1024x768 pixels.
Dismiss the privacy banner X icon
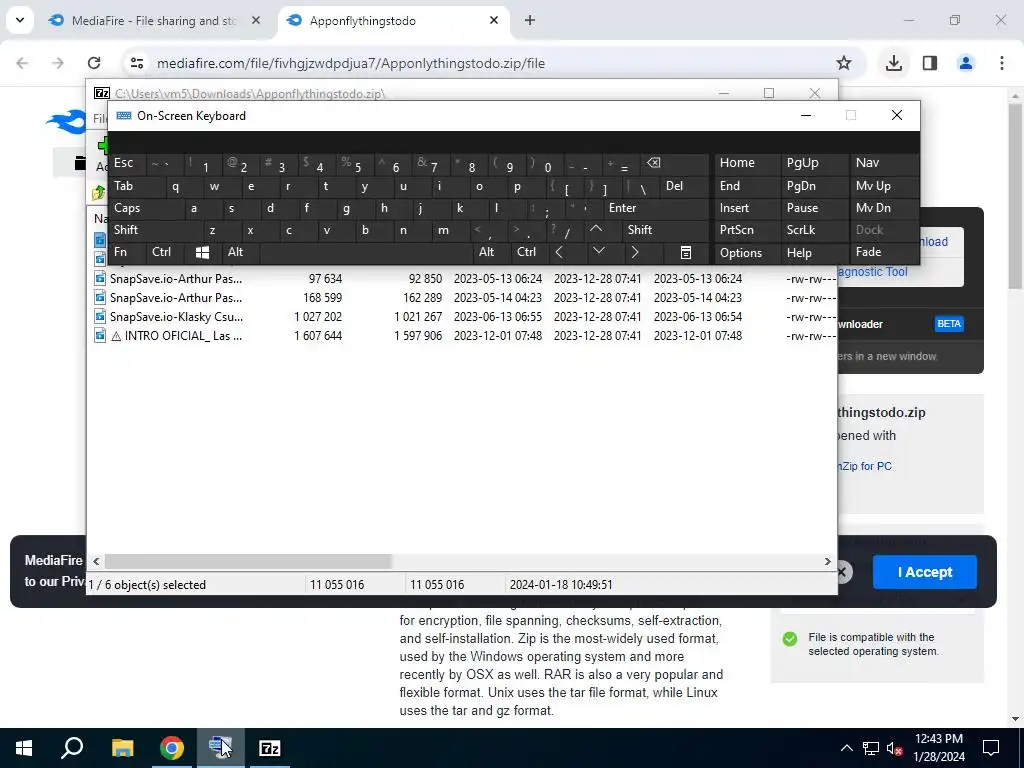[842, 573]
